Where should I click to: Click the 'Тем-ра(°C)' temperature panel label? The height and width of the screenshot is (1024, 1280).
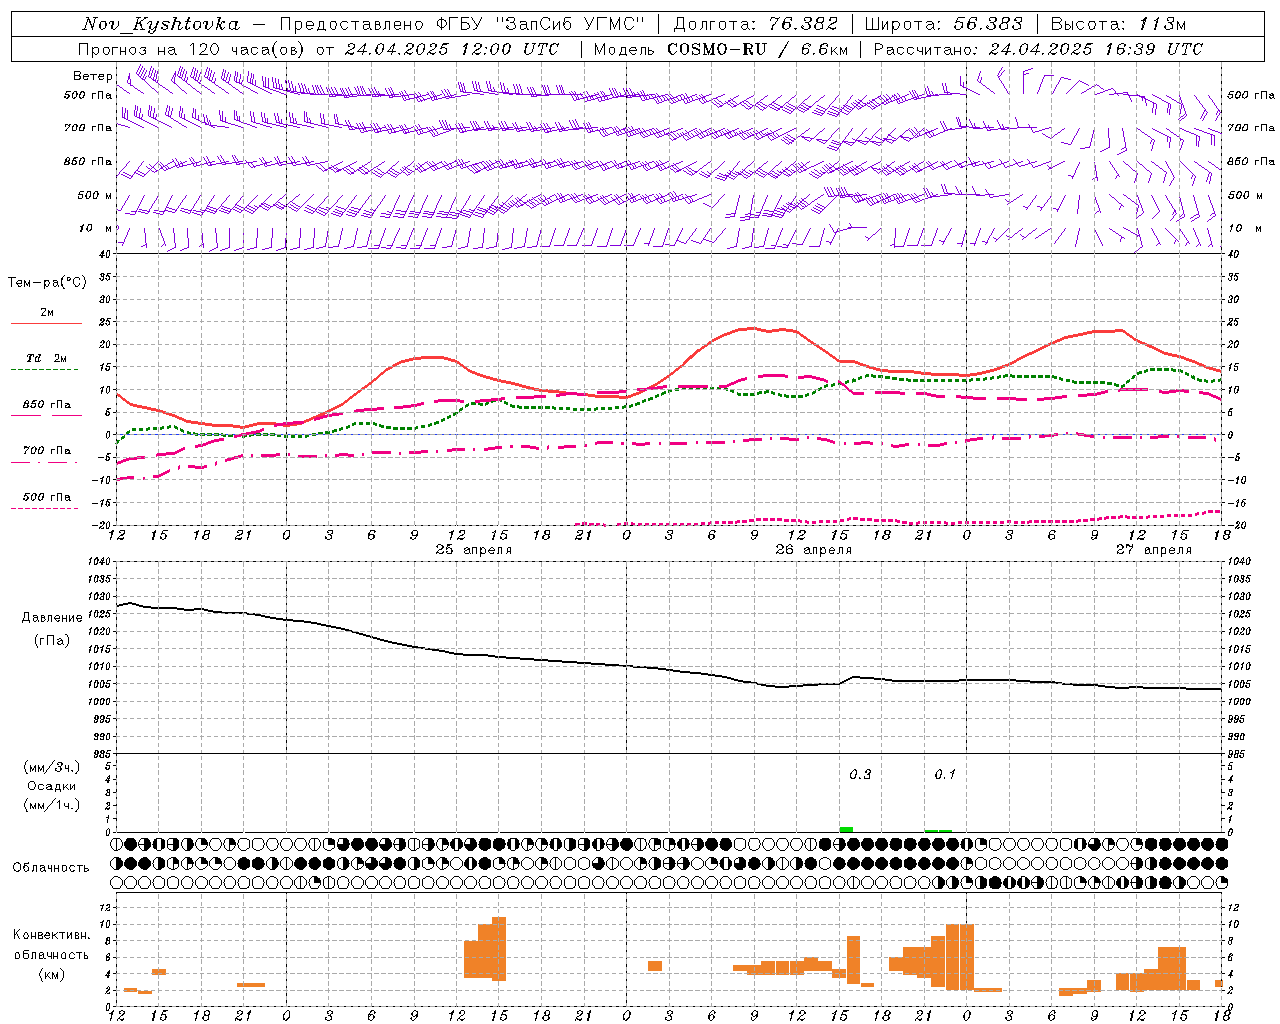[47, 283]
